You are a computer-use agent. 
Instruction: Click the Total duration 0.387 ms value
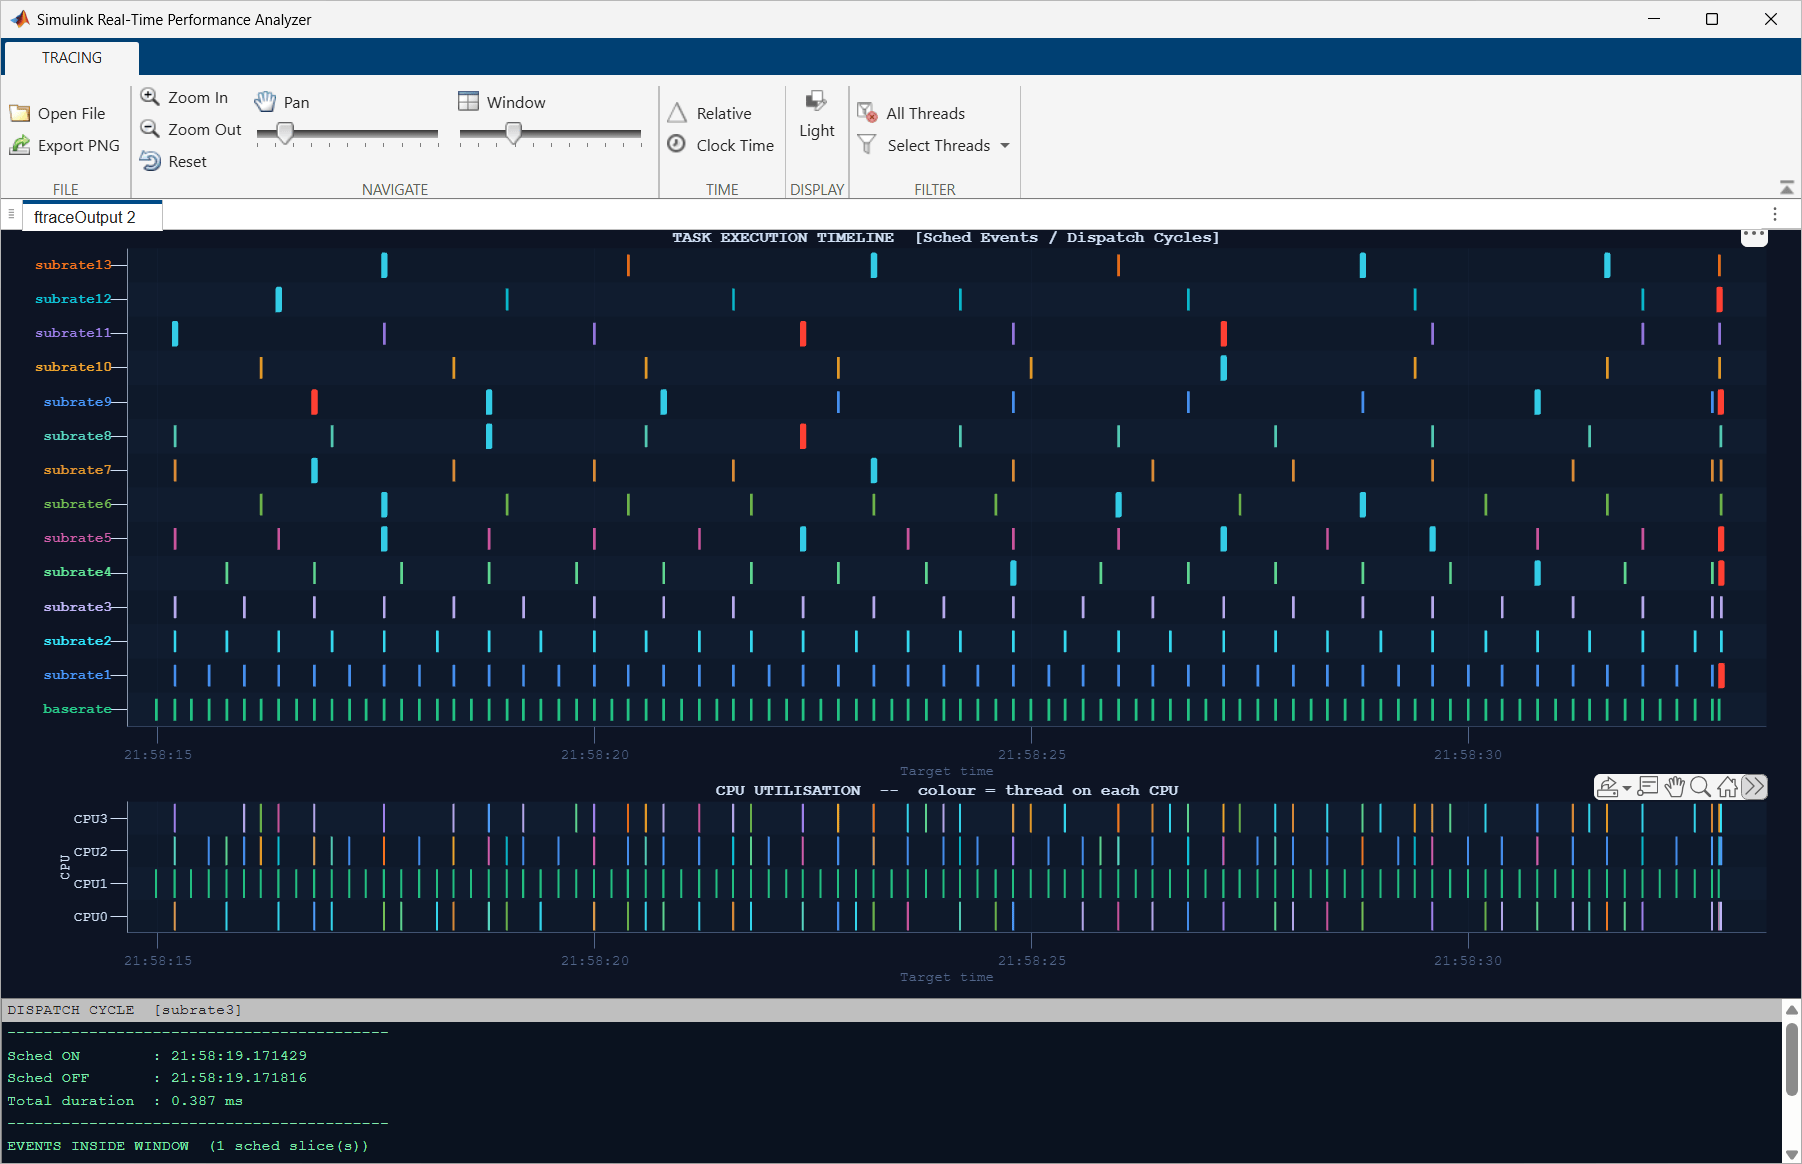coord(207,1101)
